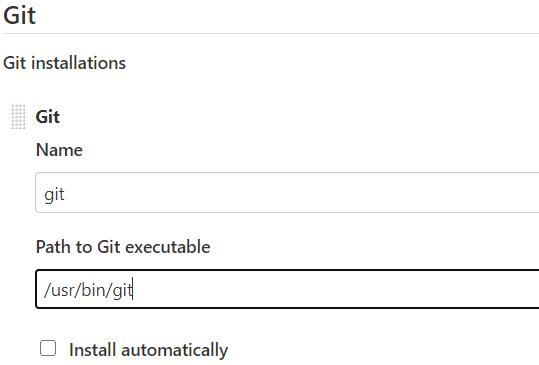This screenshot has height=365, width=539.
Task: Click the dotted drag handle beside Git
Action: pyautogui.click(x=18, y=117)
